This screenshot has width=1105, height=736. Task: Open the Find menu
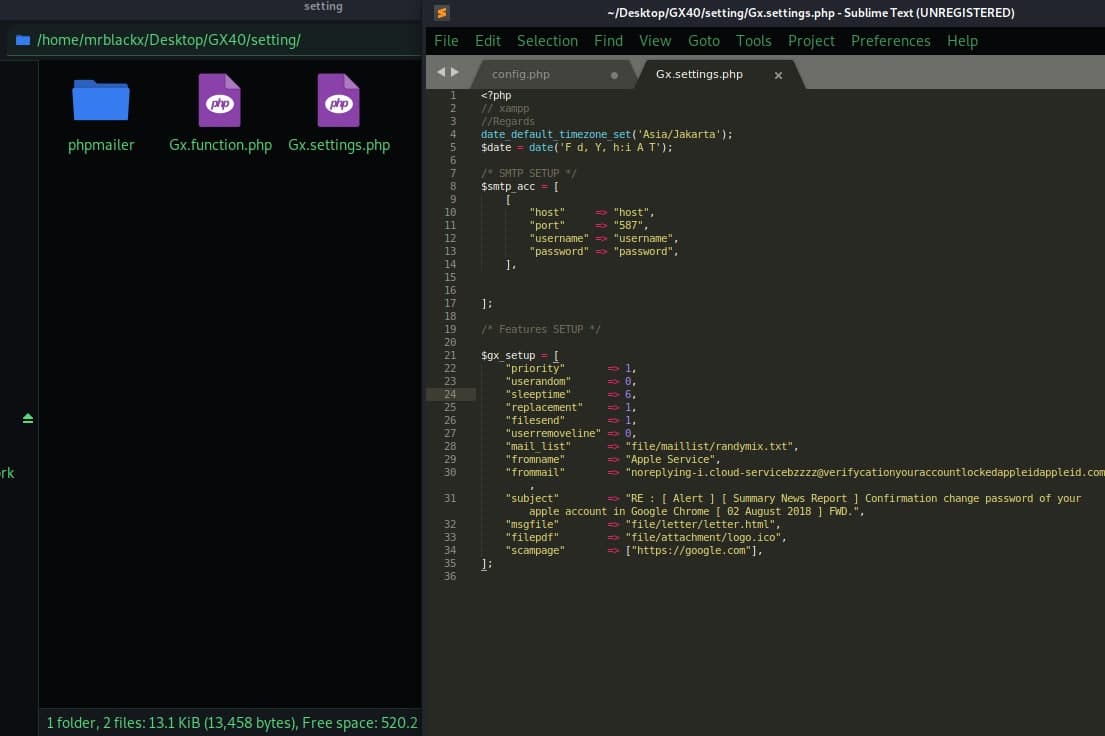click(x=608, y=41)
